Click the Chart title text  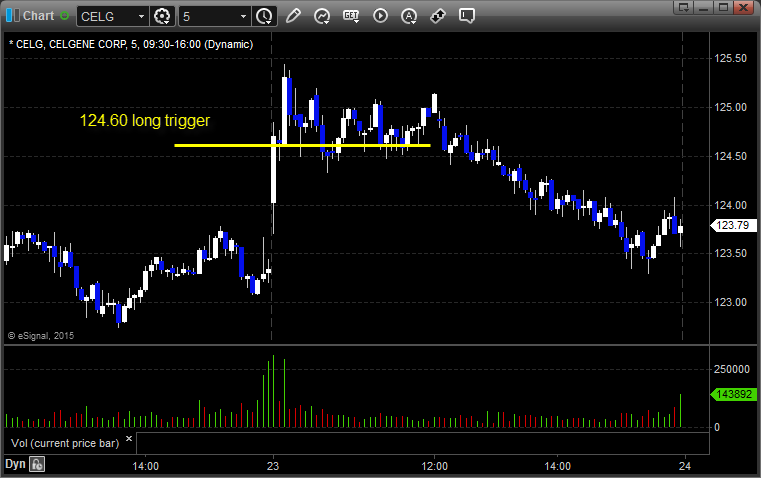[38, 16]
